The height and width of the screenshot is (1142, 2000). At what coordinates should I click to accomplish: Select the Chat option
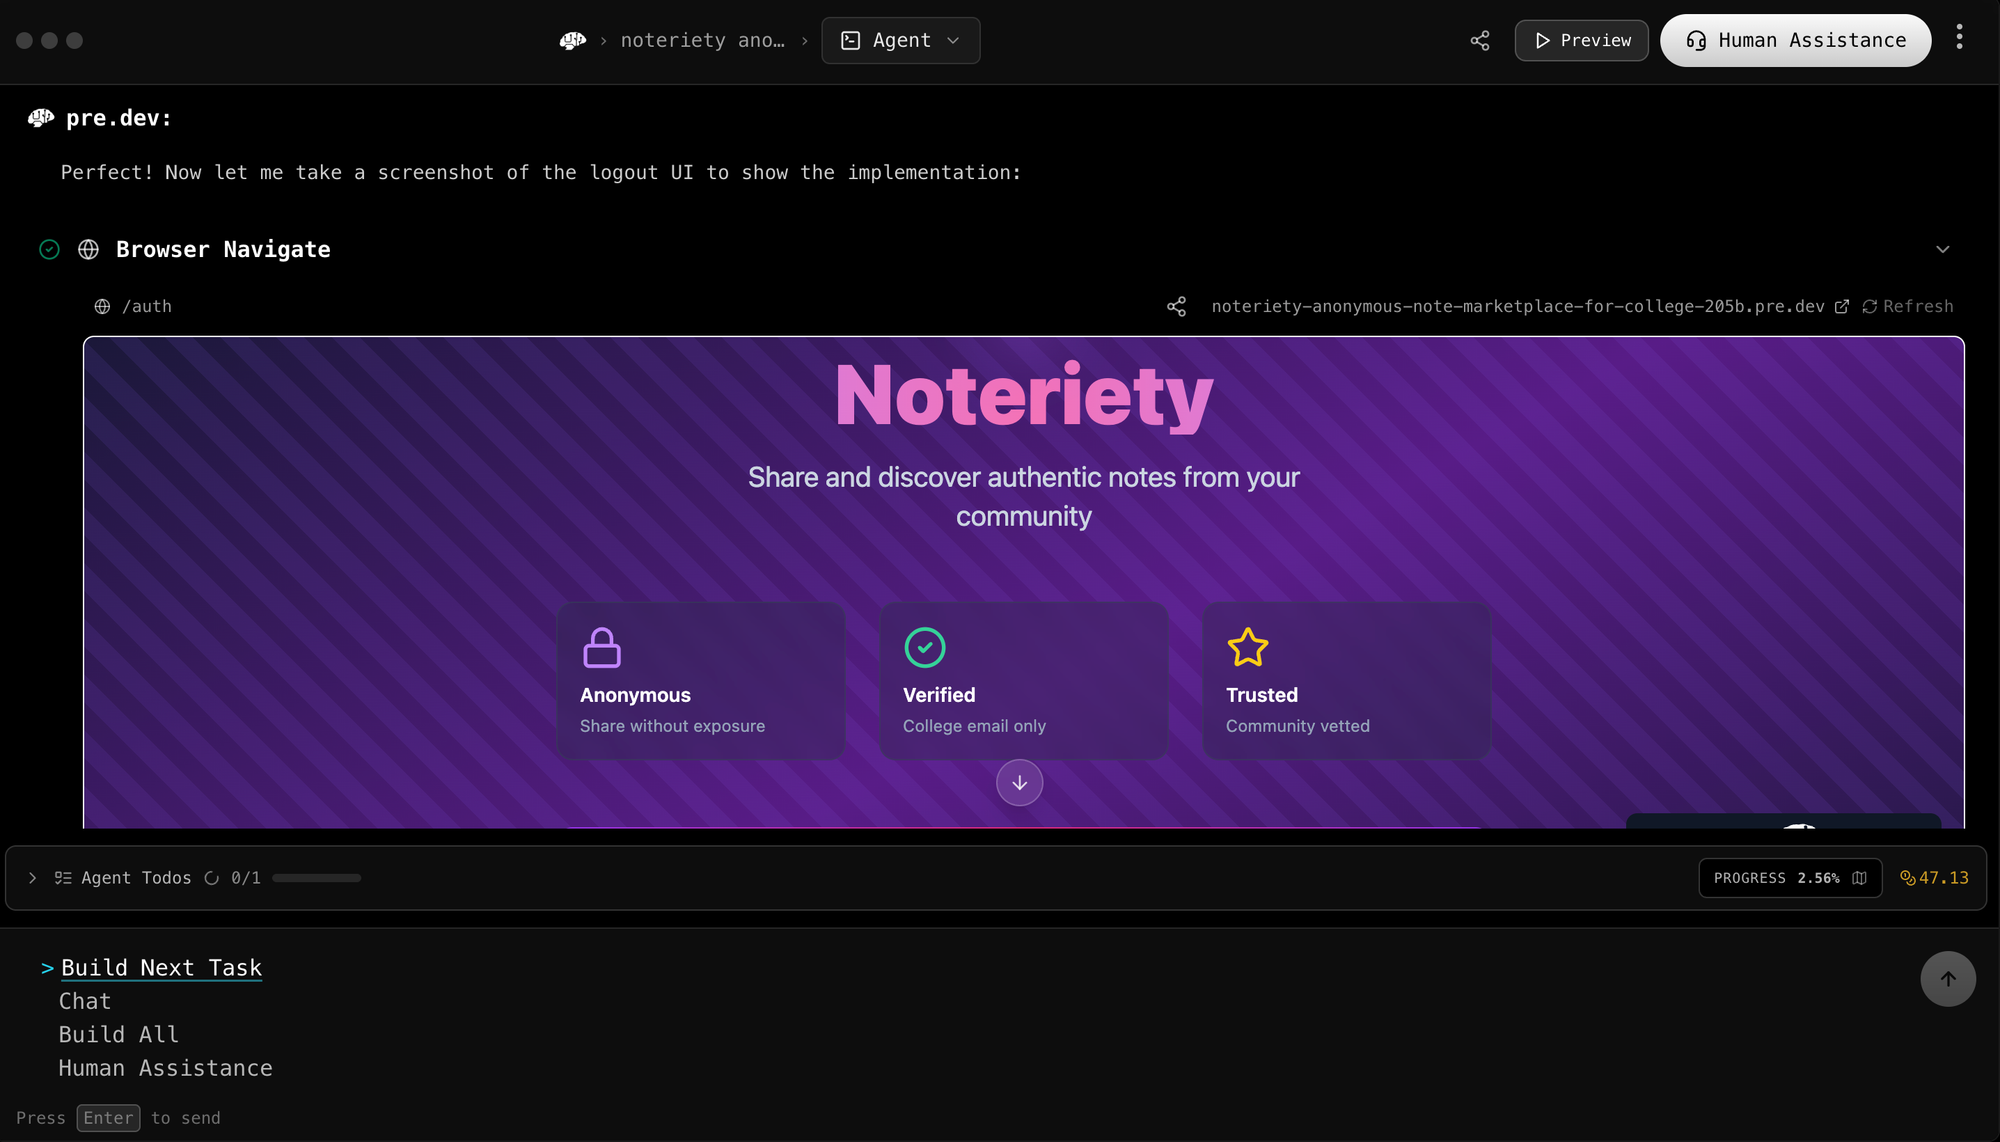point(85,1001)
